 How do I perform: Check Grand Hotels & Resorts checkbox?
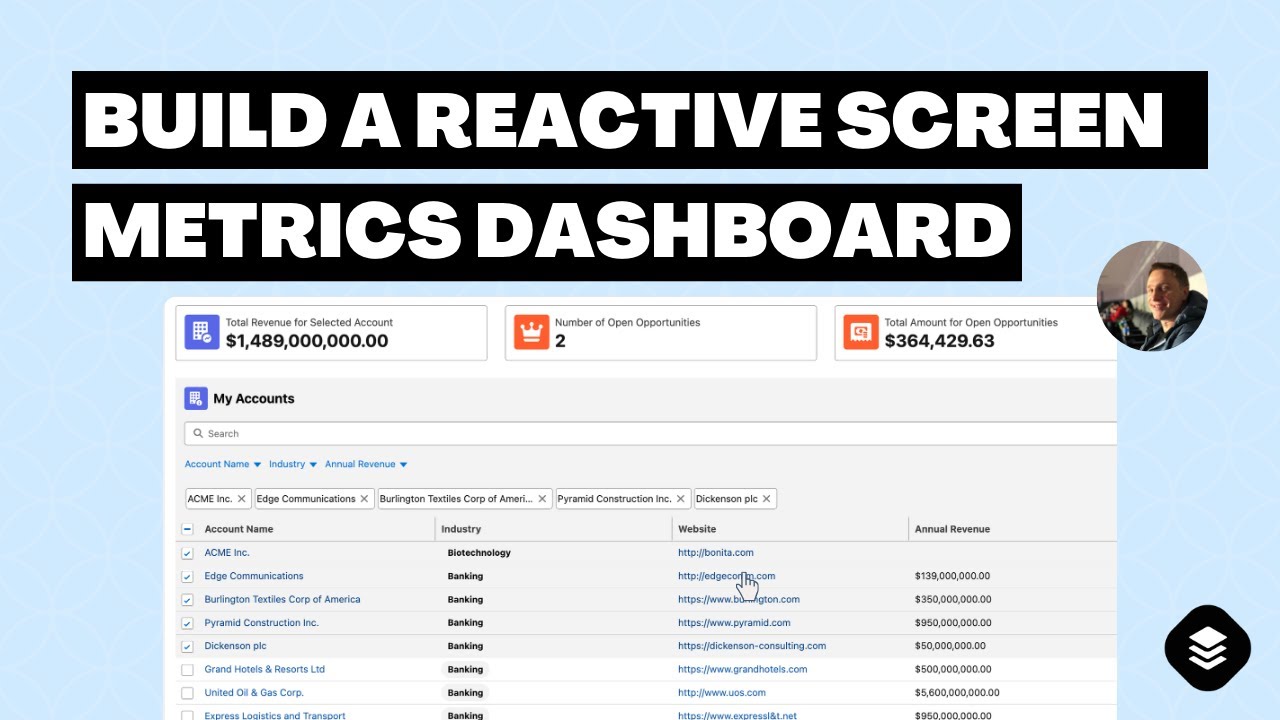click(x=187, y=670)
